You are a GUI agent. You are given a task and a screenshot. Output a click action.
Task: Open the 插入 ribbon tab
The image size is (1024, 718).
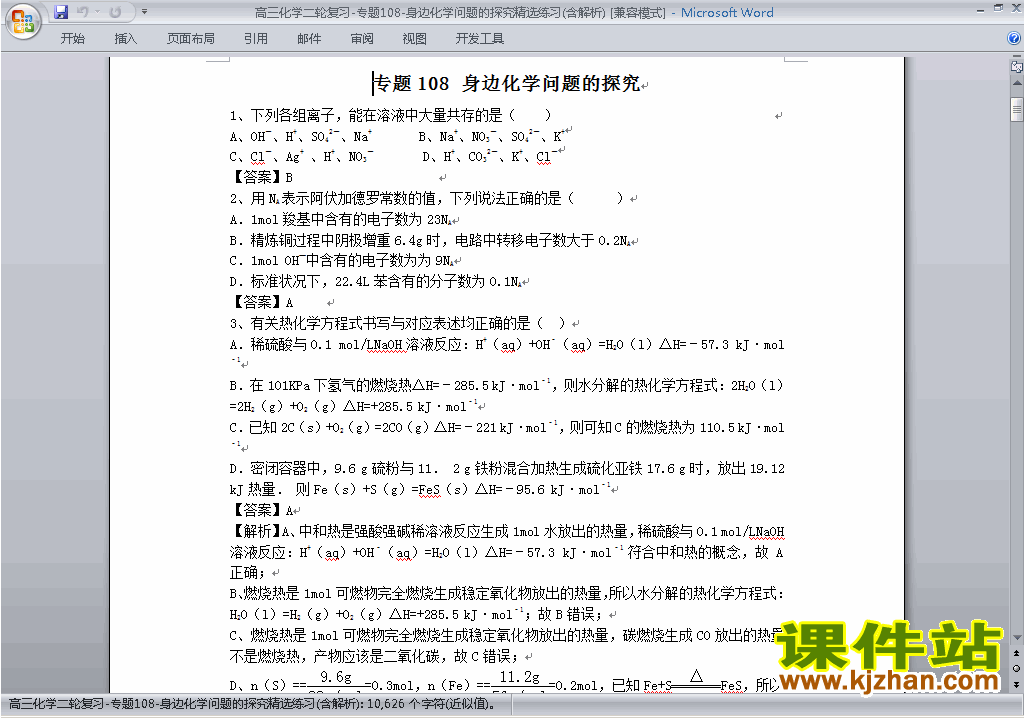click(125, 39)
